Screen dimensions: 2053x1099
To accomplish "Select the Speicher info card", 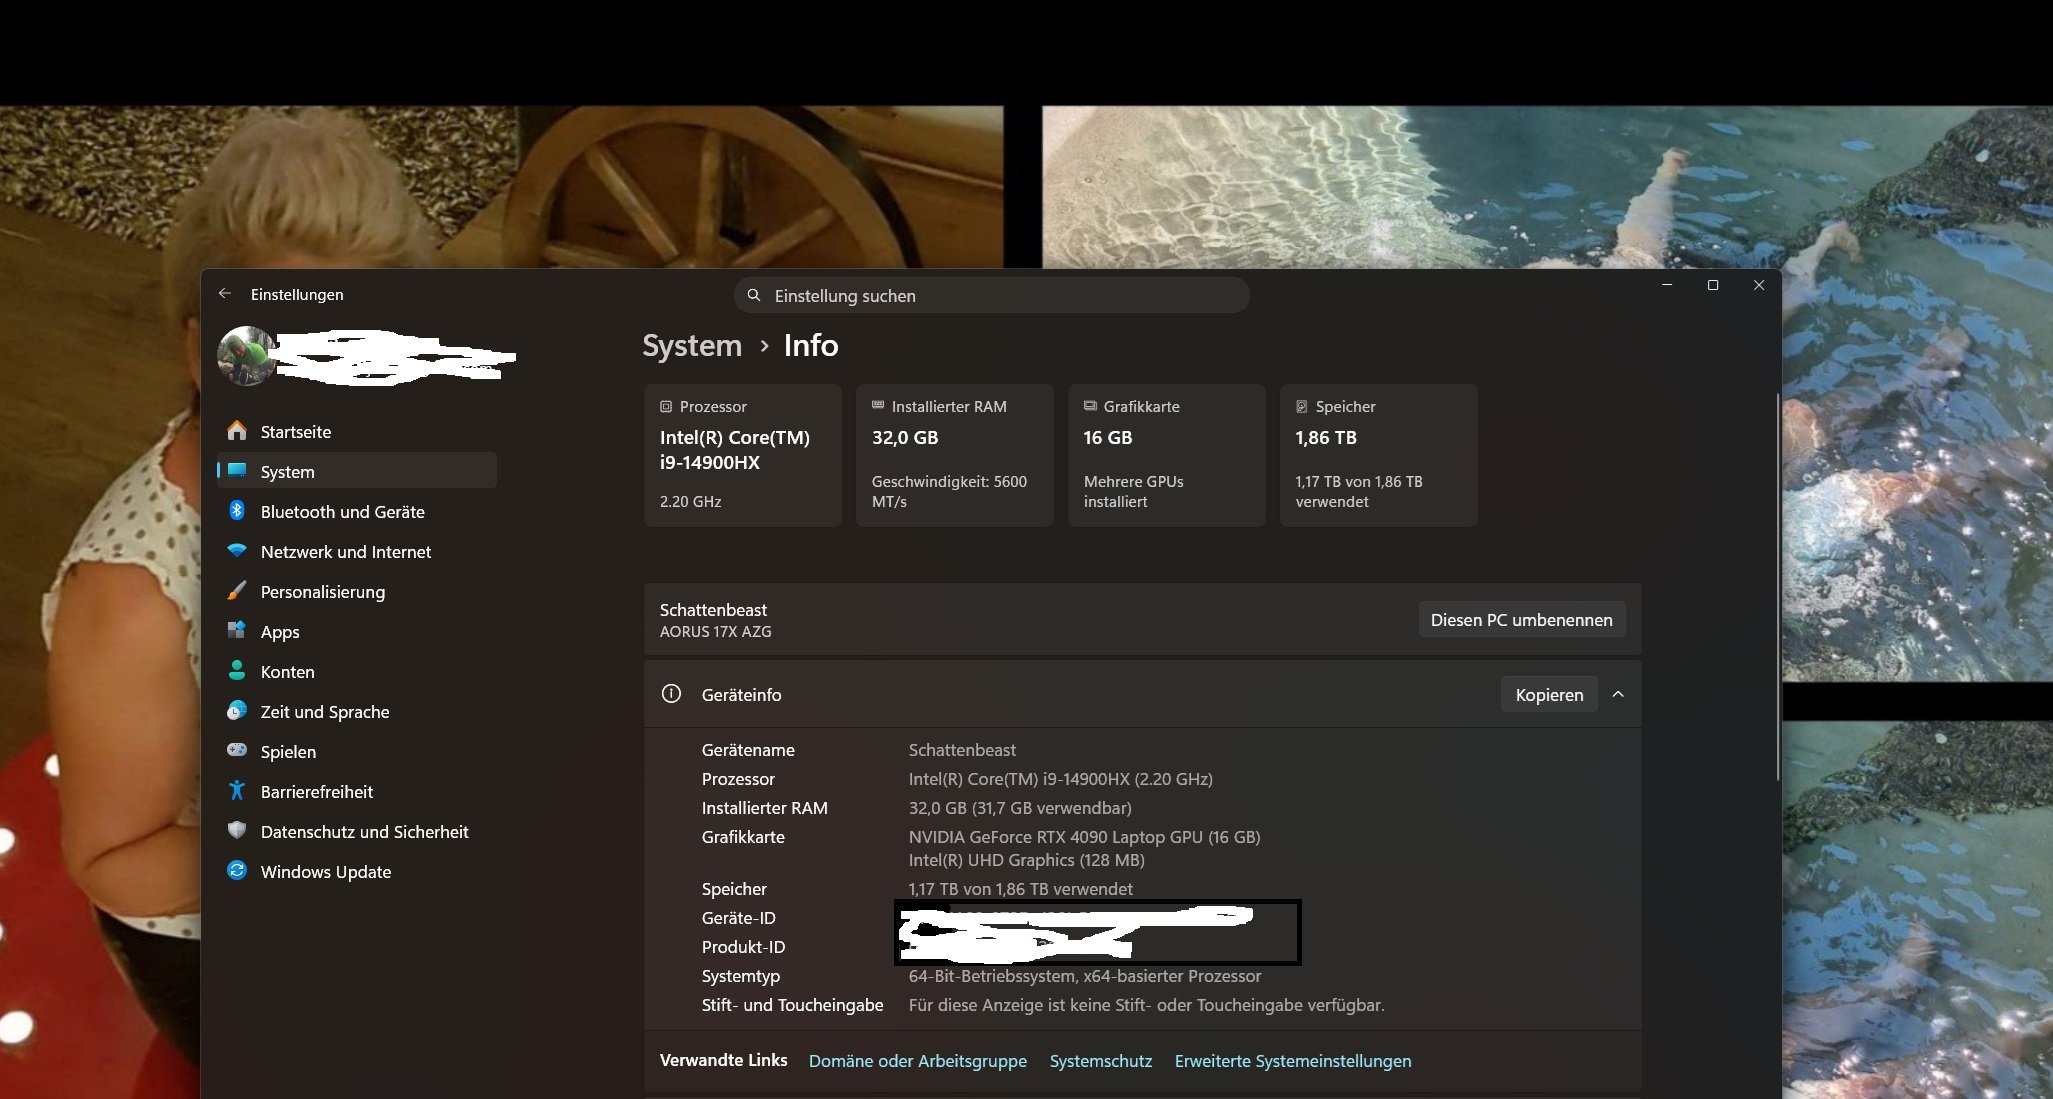I will [1379, 455].
